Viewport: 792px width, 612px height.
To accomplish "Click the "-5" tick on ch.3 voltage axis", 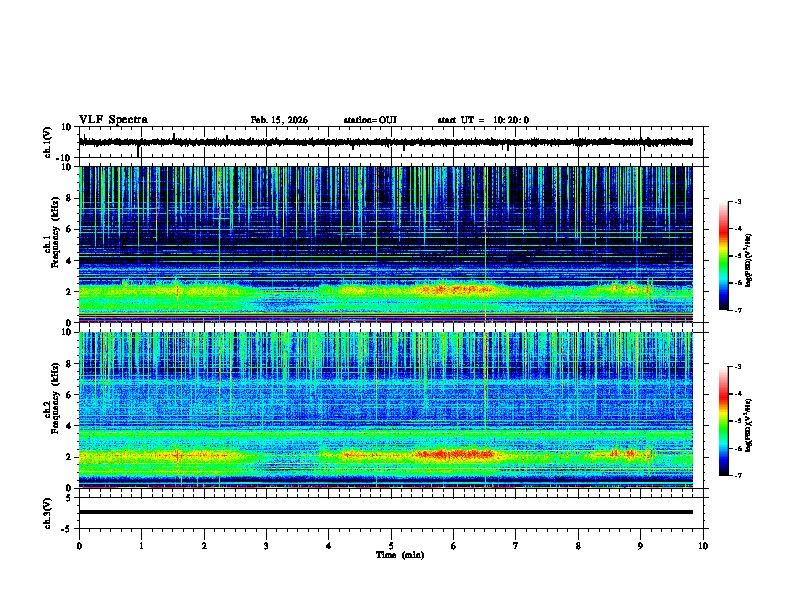I will tap(68, 529).
